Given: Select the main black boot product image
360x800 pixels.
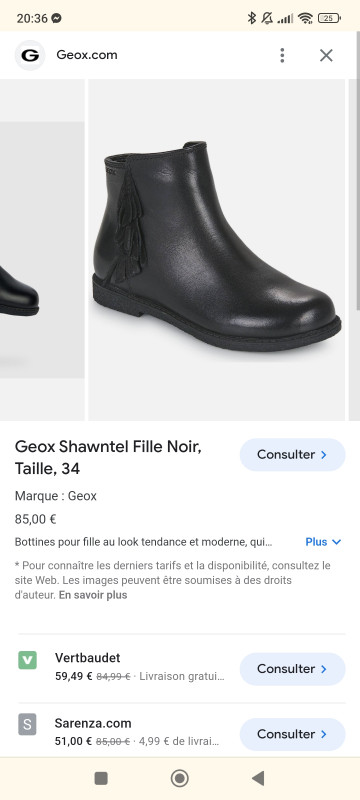Looking at the screenshot, I should (217, 250).
